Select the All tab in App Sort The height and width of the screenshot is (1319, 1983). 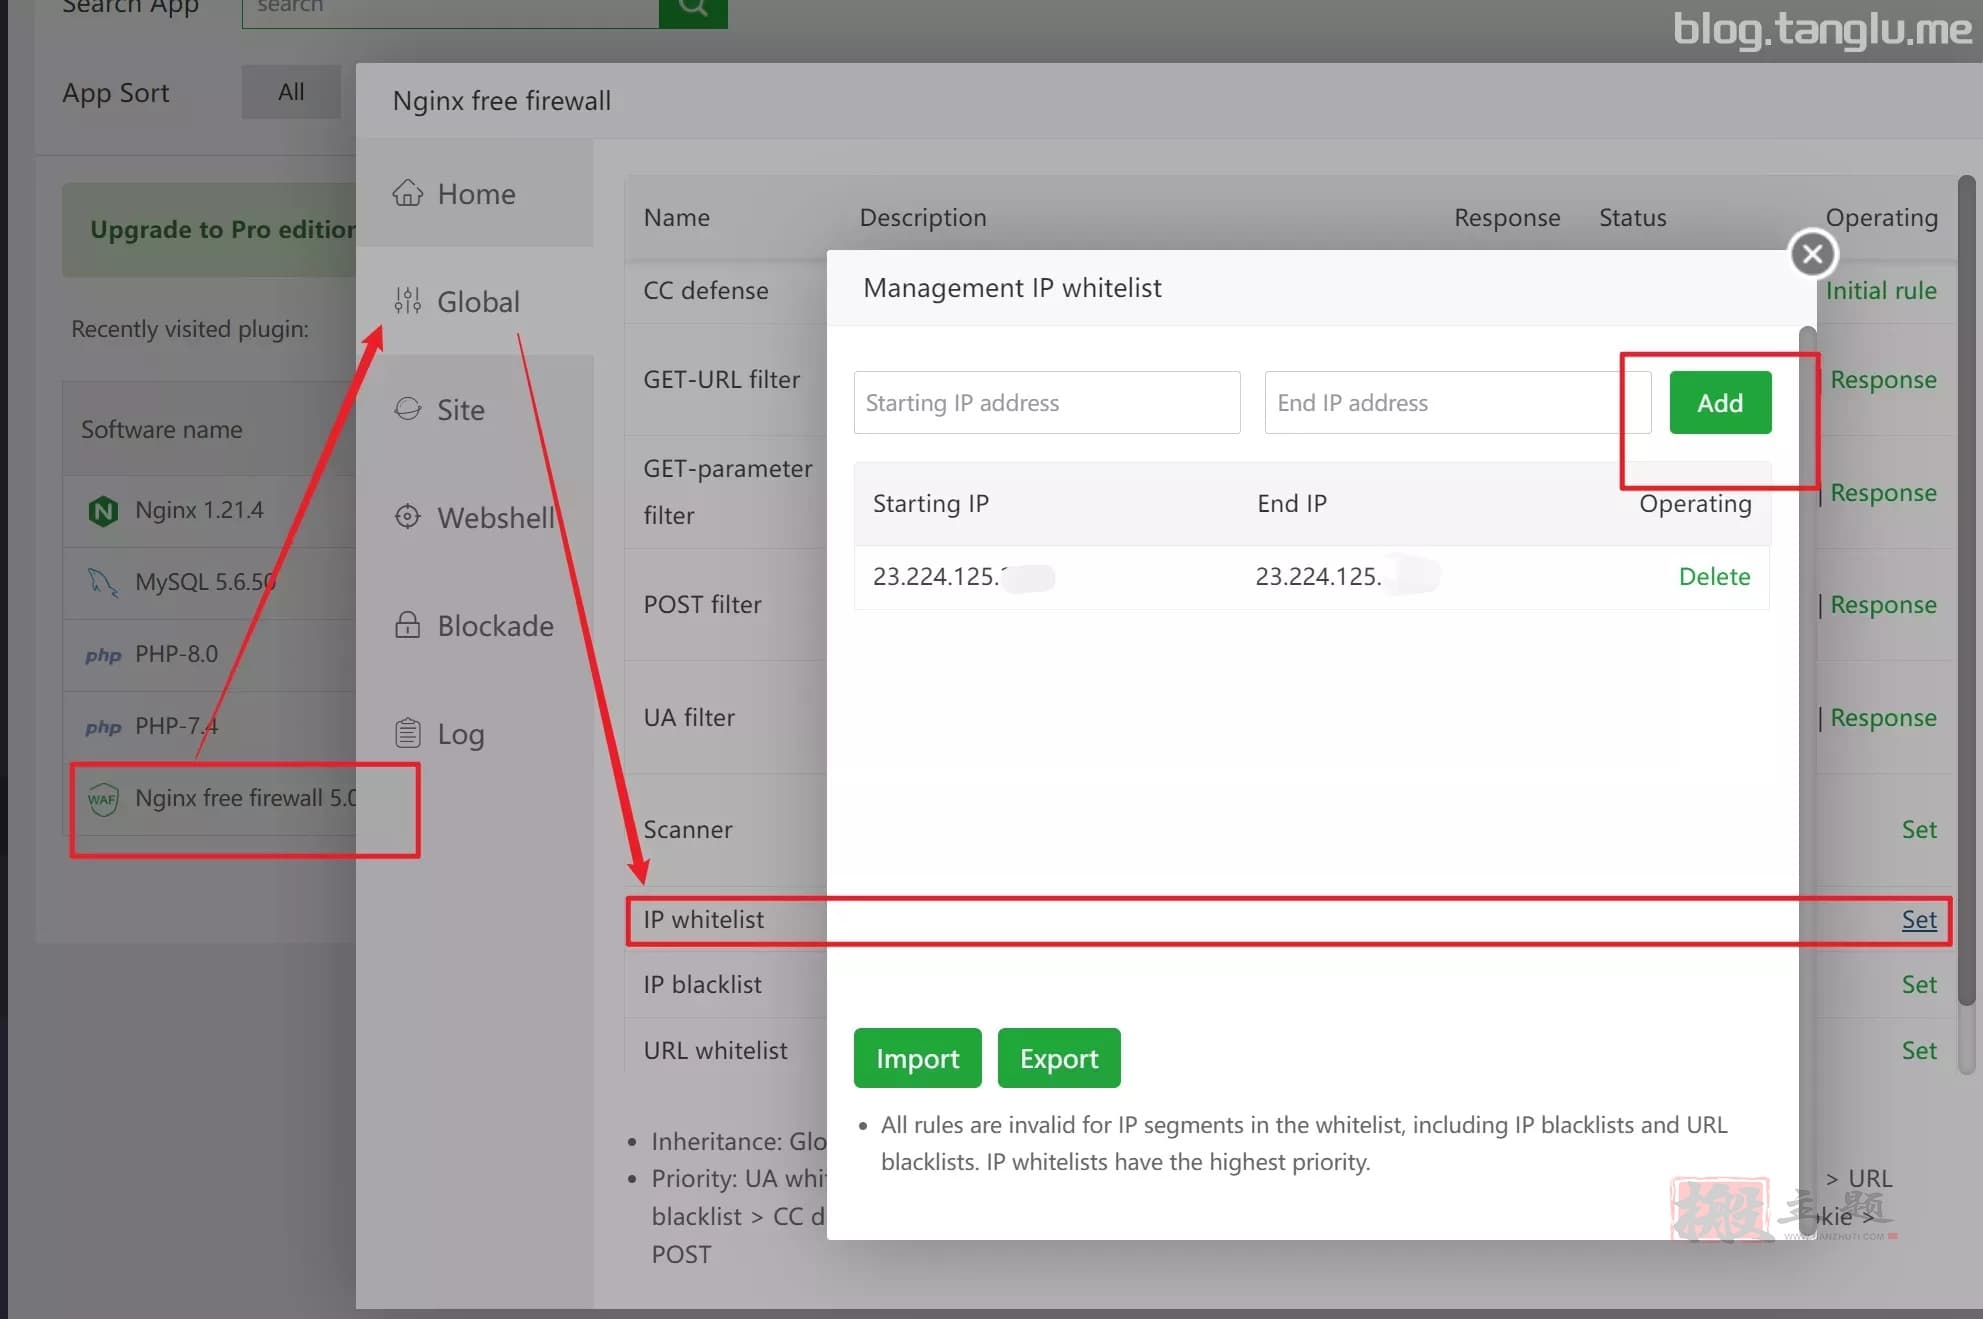pos(291,92)
